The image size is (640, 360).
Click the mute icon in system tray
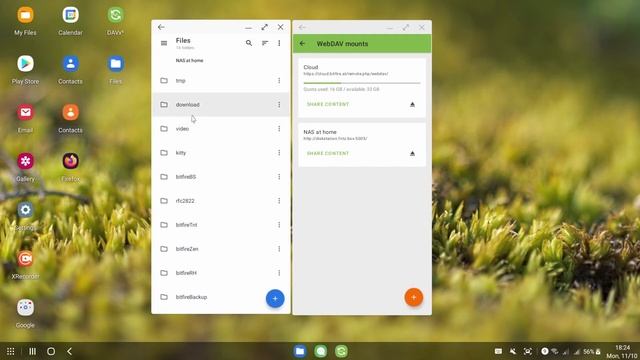pyautogui.click(x=513, y=351)
